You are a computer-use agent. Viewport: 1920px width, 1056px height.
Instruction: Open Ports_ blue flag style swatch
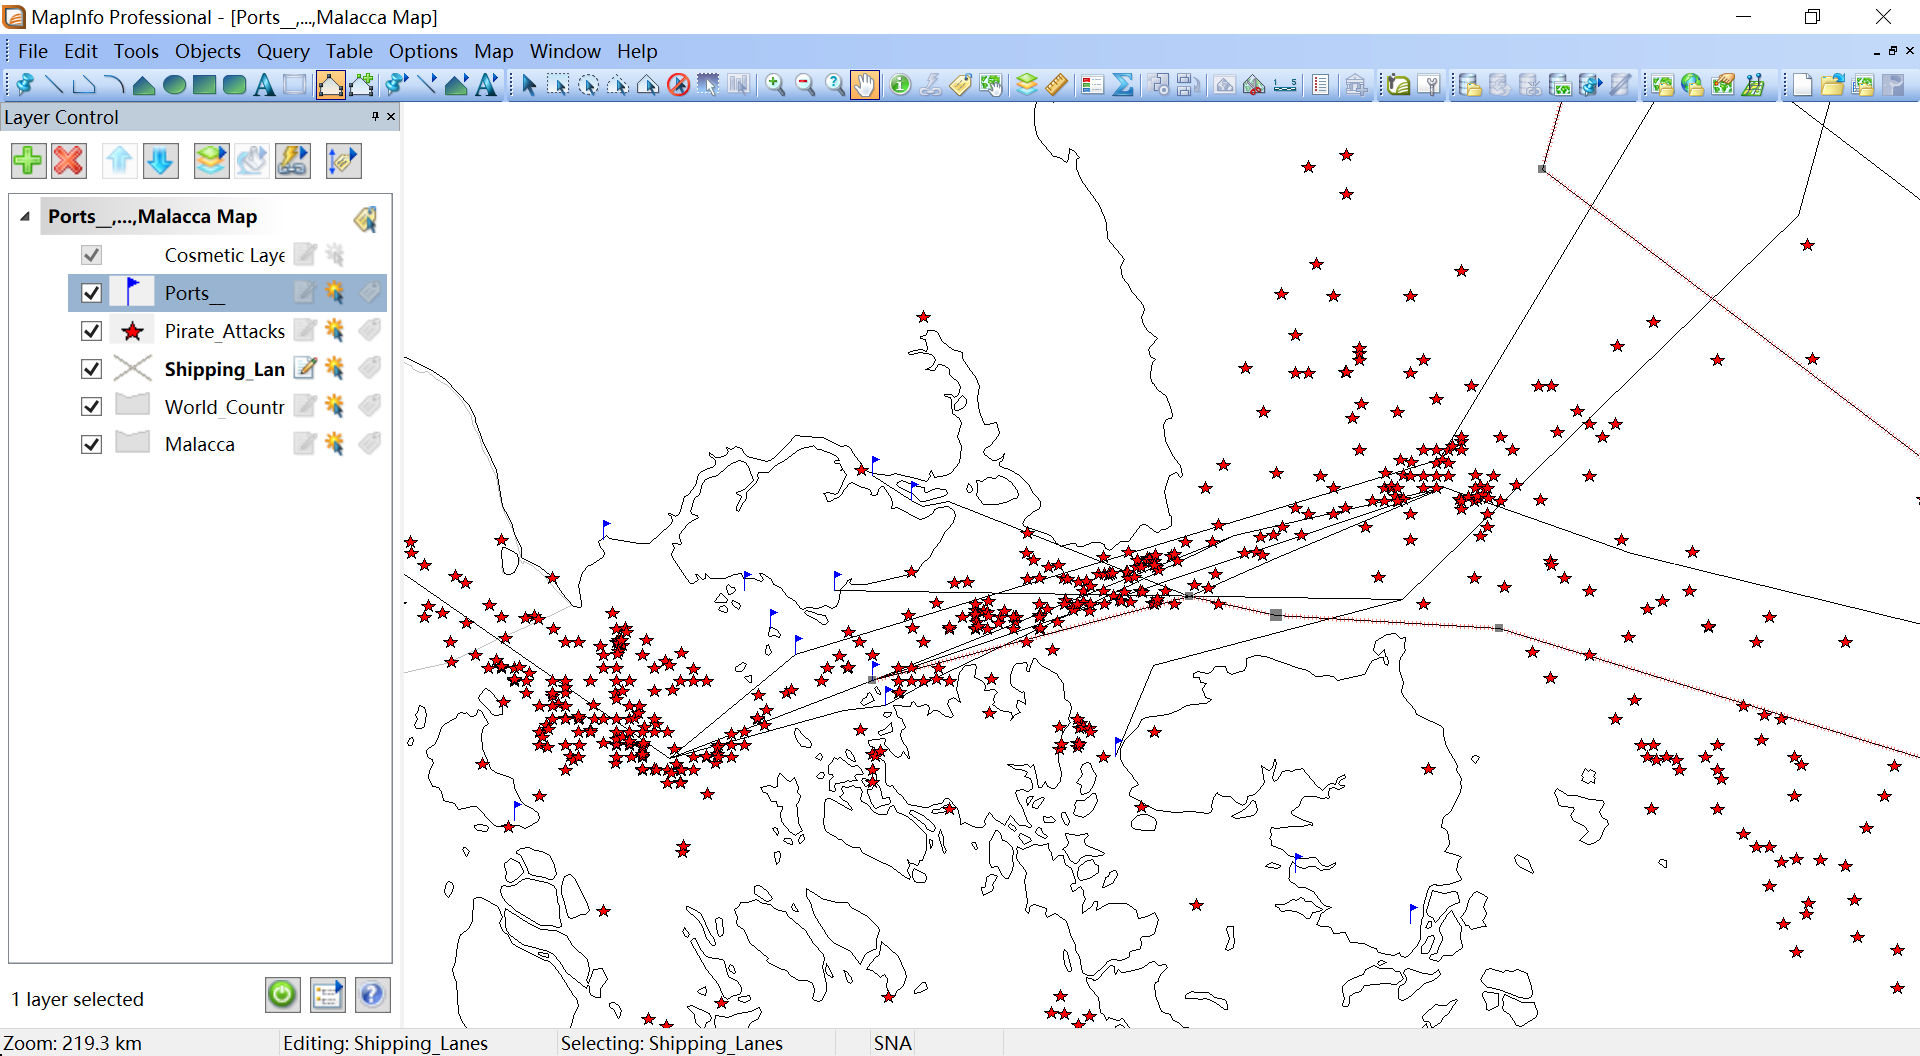(x=132, y=292)
